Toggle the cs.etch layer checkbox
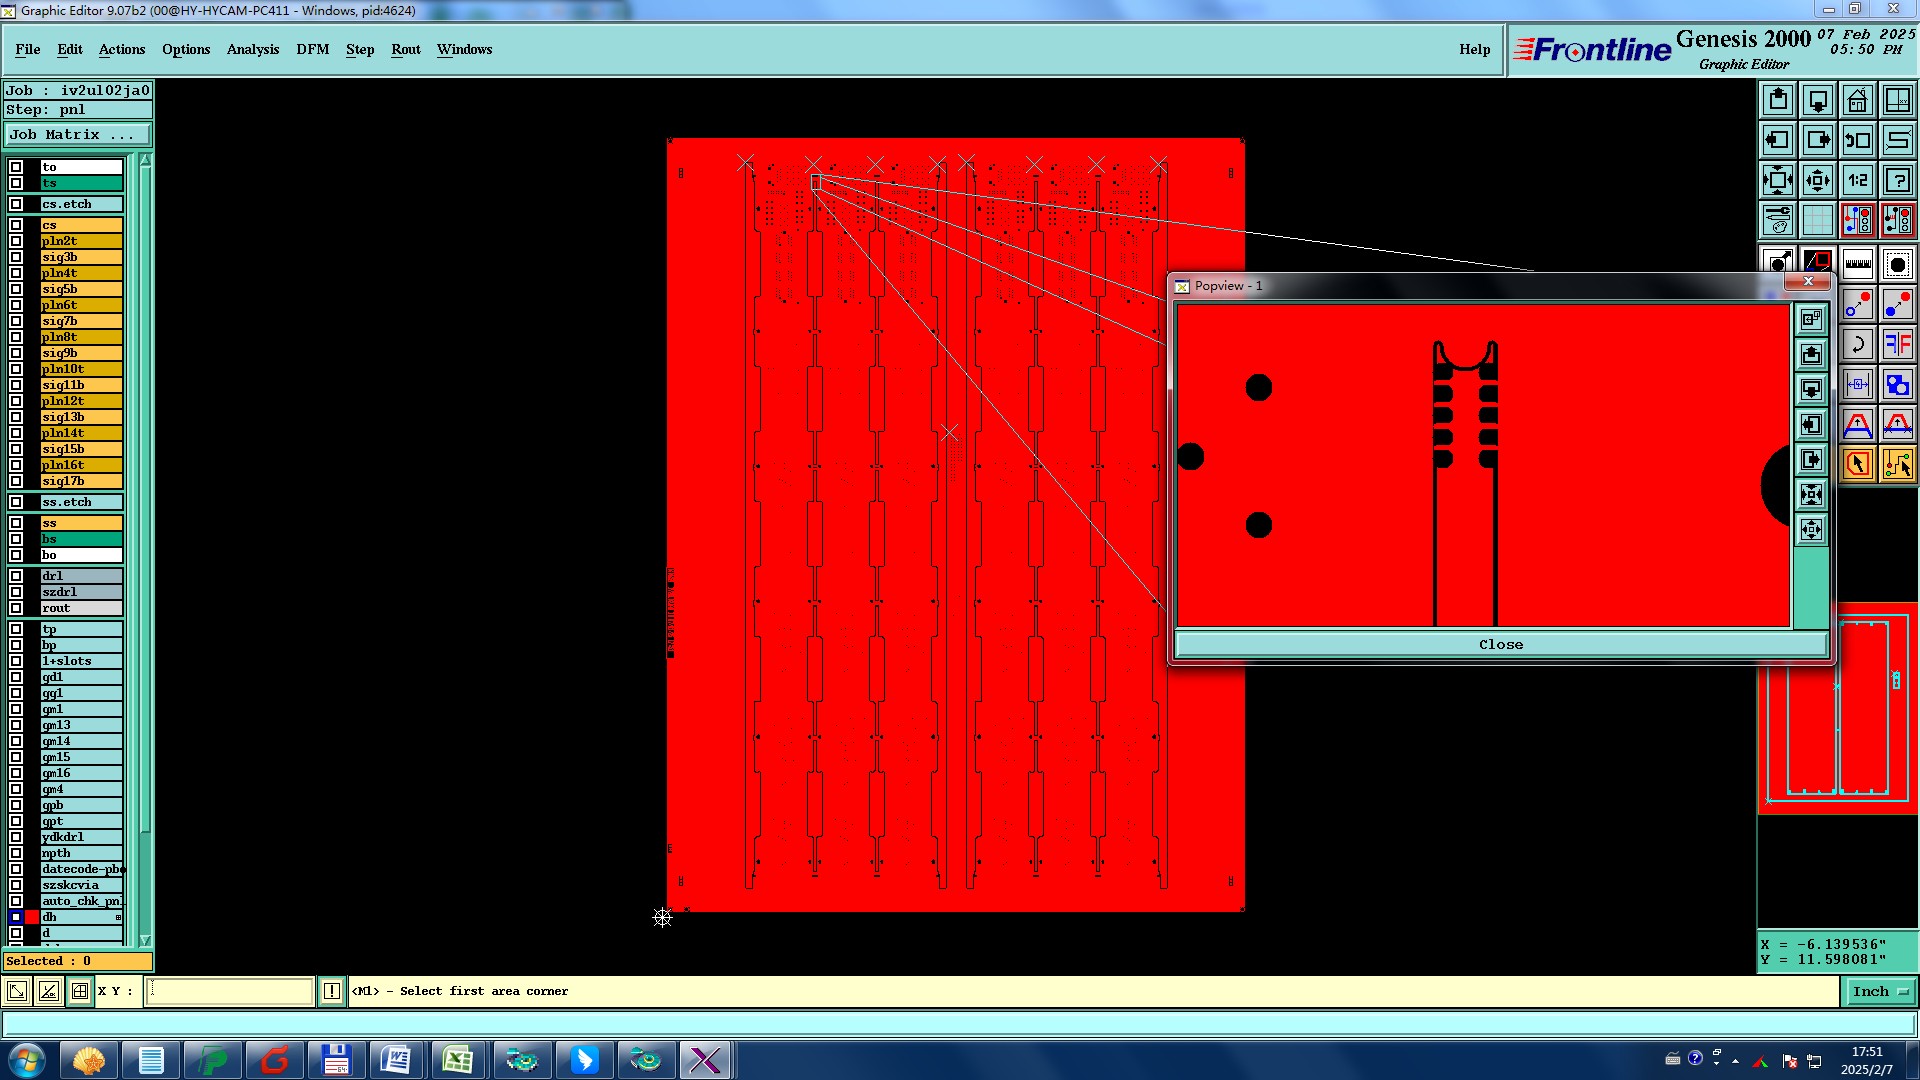Viewport: 1920px width, 1080px height. click(x=16, y=204)
